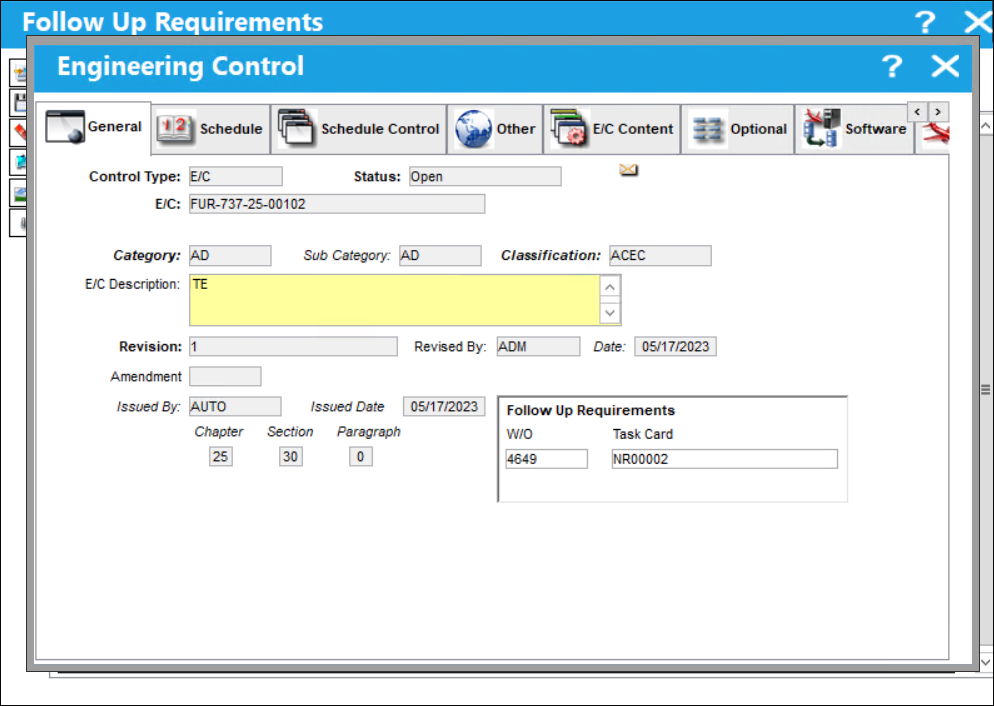The width and height of the screenshot is (994, 706).
Task: Open help for the Engineering Control window
Action: tap(893, 66)
